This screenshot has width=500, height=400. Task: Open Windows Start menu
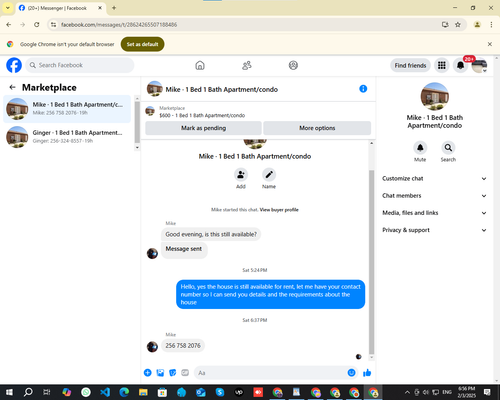click(9, 392)
